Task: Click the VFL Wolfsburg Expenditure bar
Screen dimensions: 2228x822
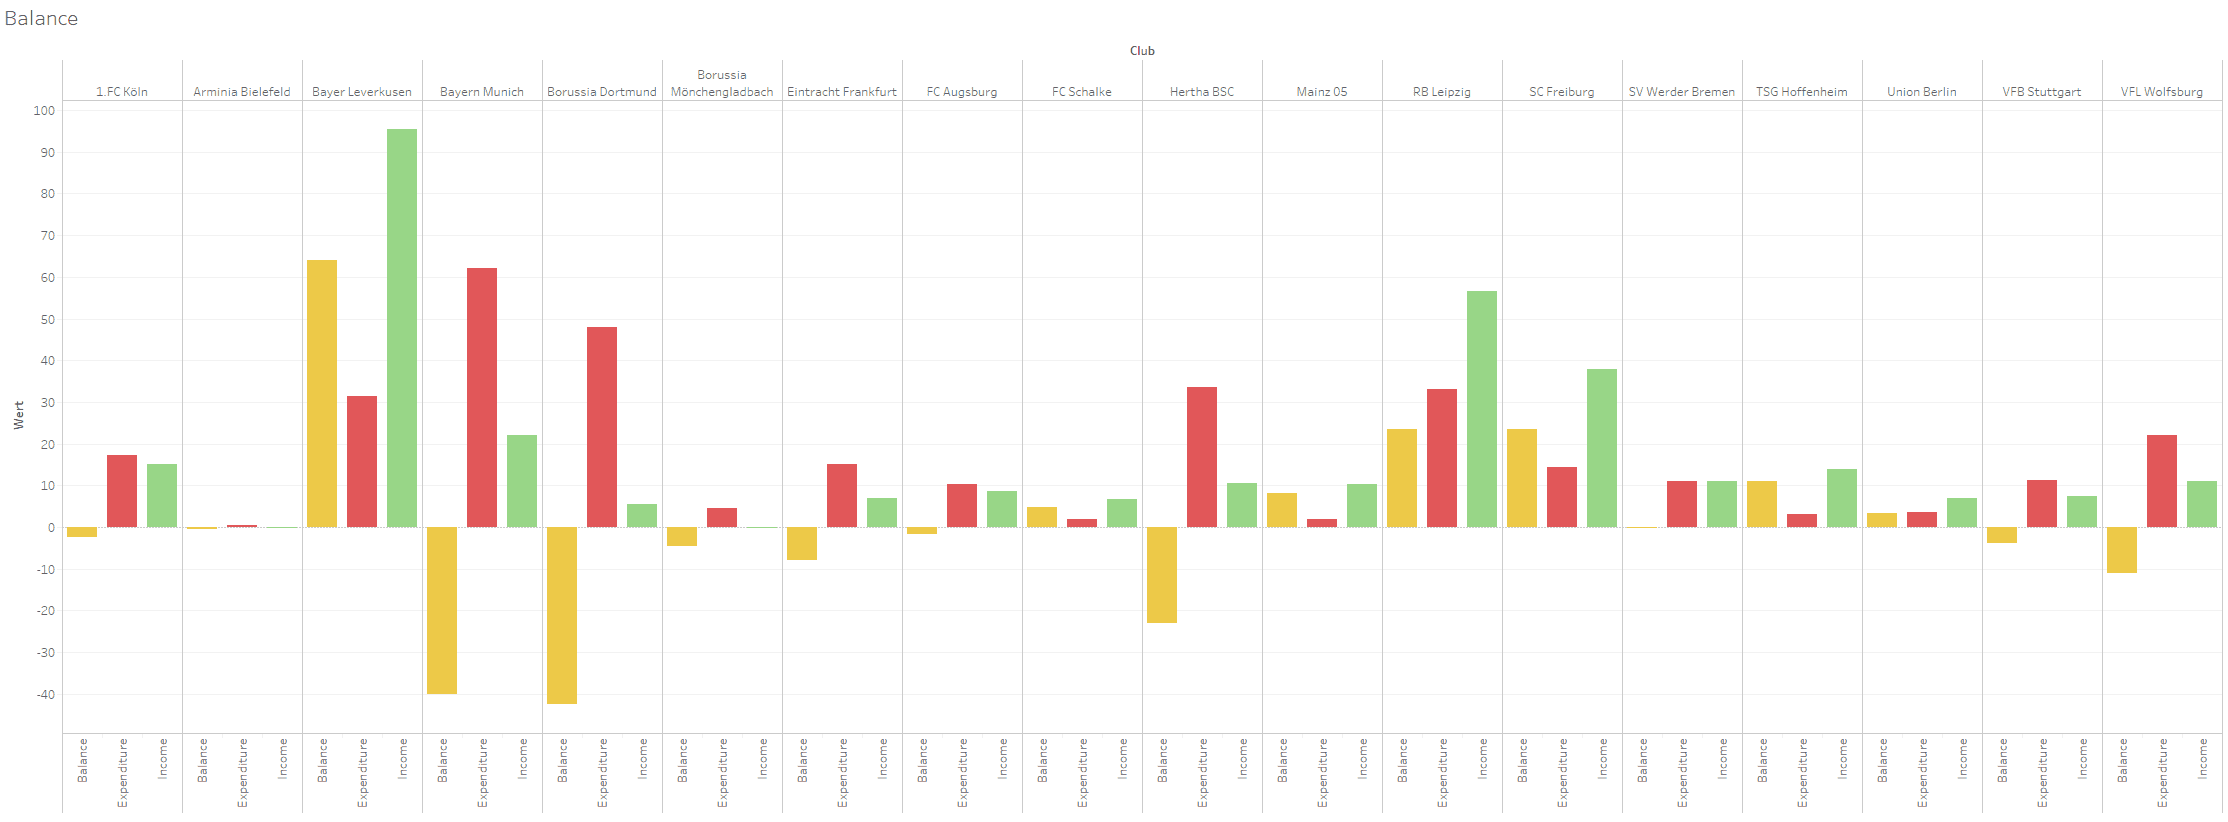Action: pyautogui.click(x=2162, y=481)
